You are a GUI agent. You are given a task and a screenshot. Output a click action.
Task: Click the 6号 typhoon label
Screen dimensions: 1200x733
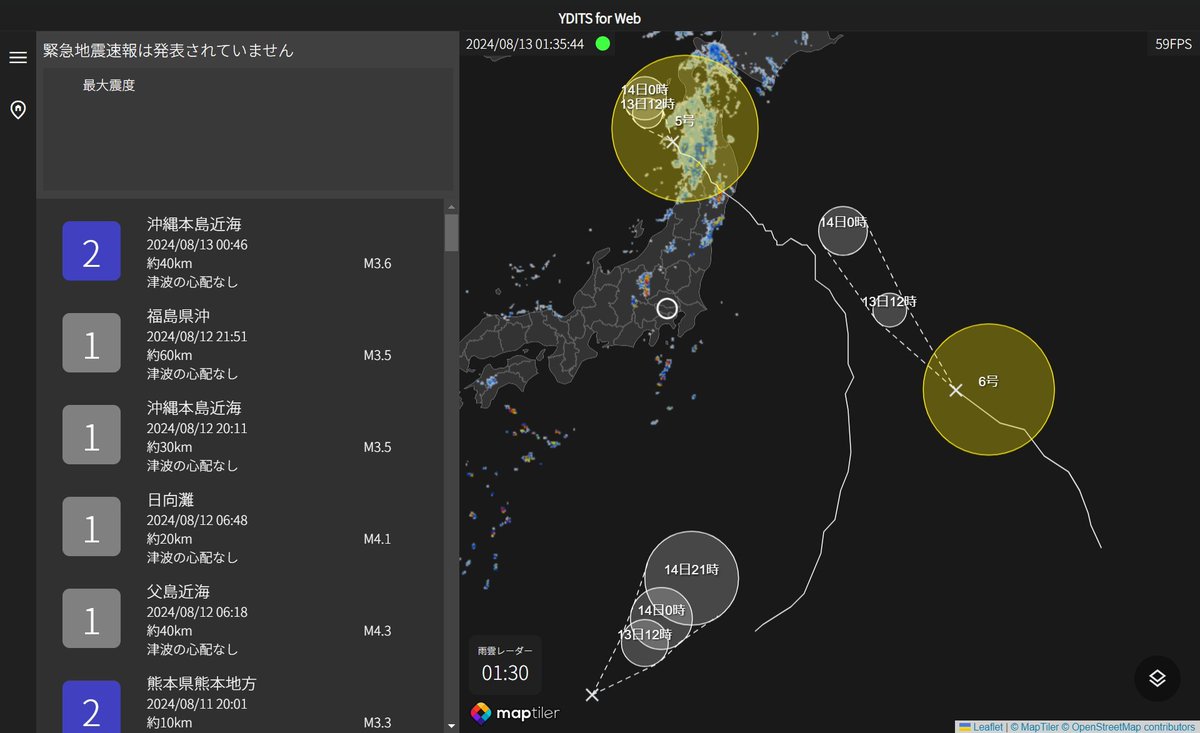(x=988, y=381)
